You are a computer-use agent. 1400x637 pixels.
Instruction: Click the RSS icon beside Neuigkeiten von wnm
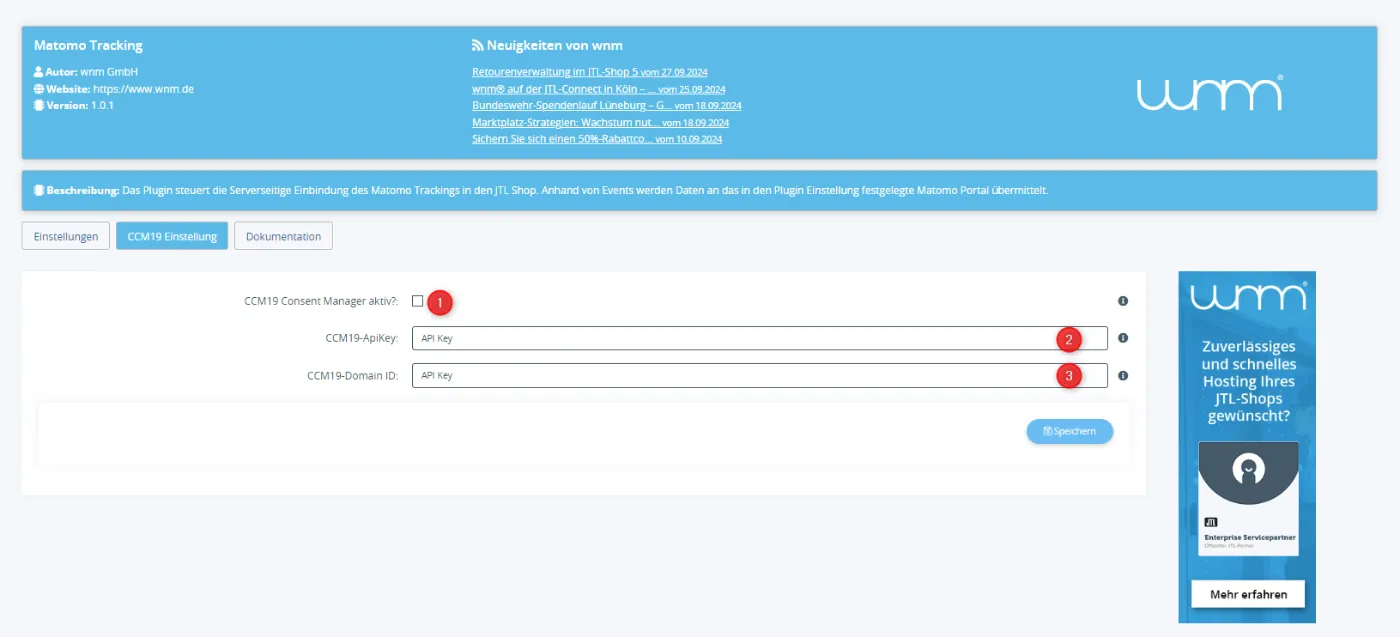[477, 45]
